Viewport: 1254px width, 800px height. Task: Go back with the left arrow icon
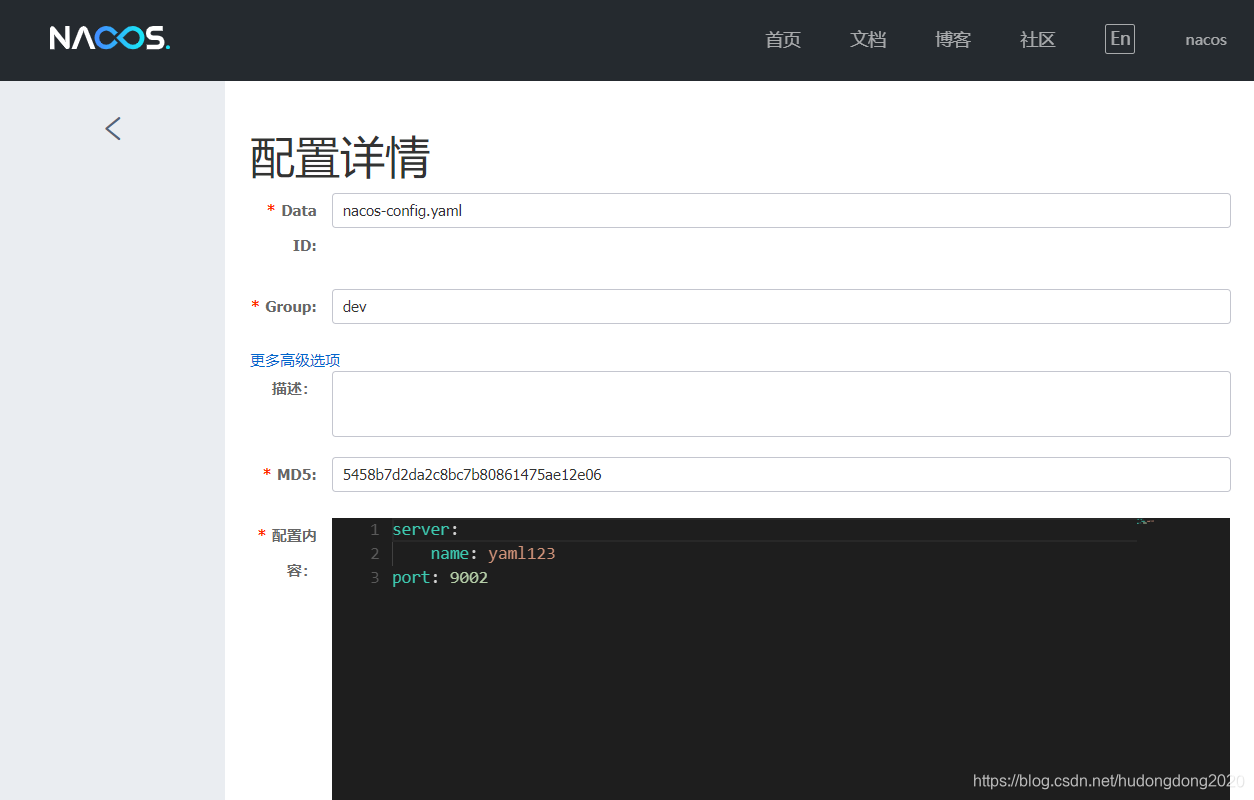point(113,128)
